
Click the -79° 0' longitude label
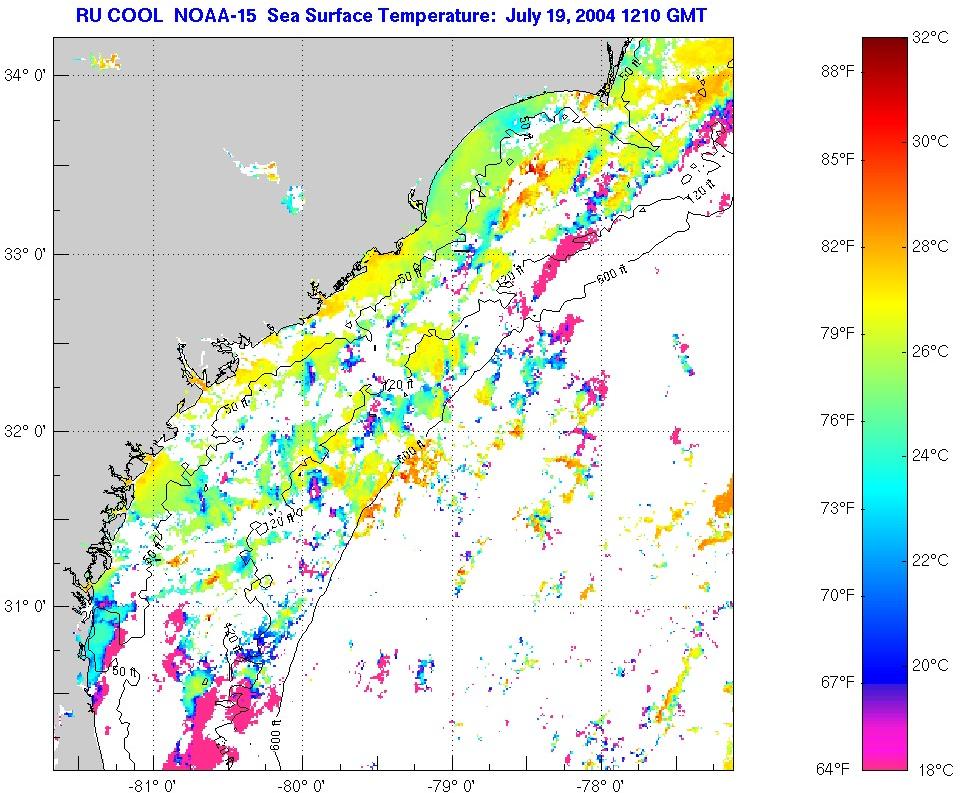pyautogui.click(x=452, y=785)
